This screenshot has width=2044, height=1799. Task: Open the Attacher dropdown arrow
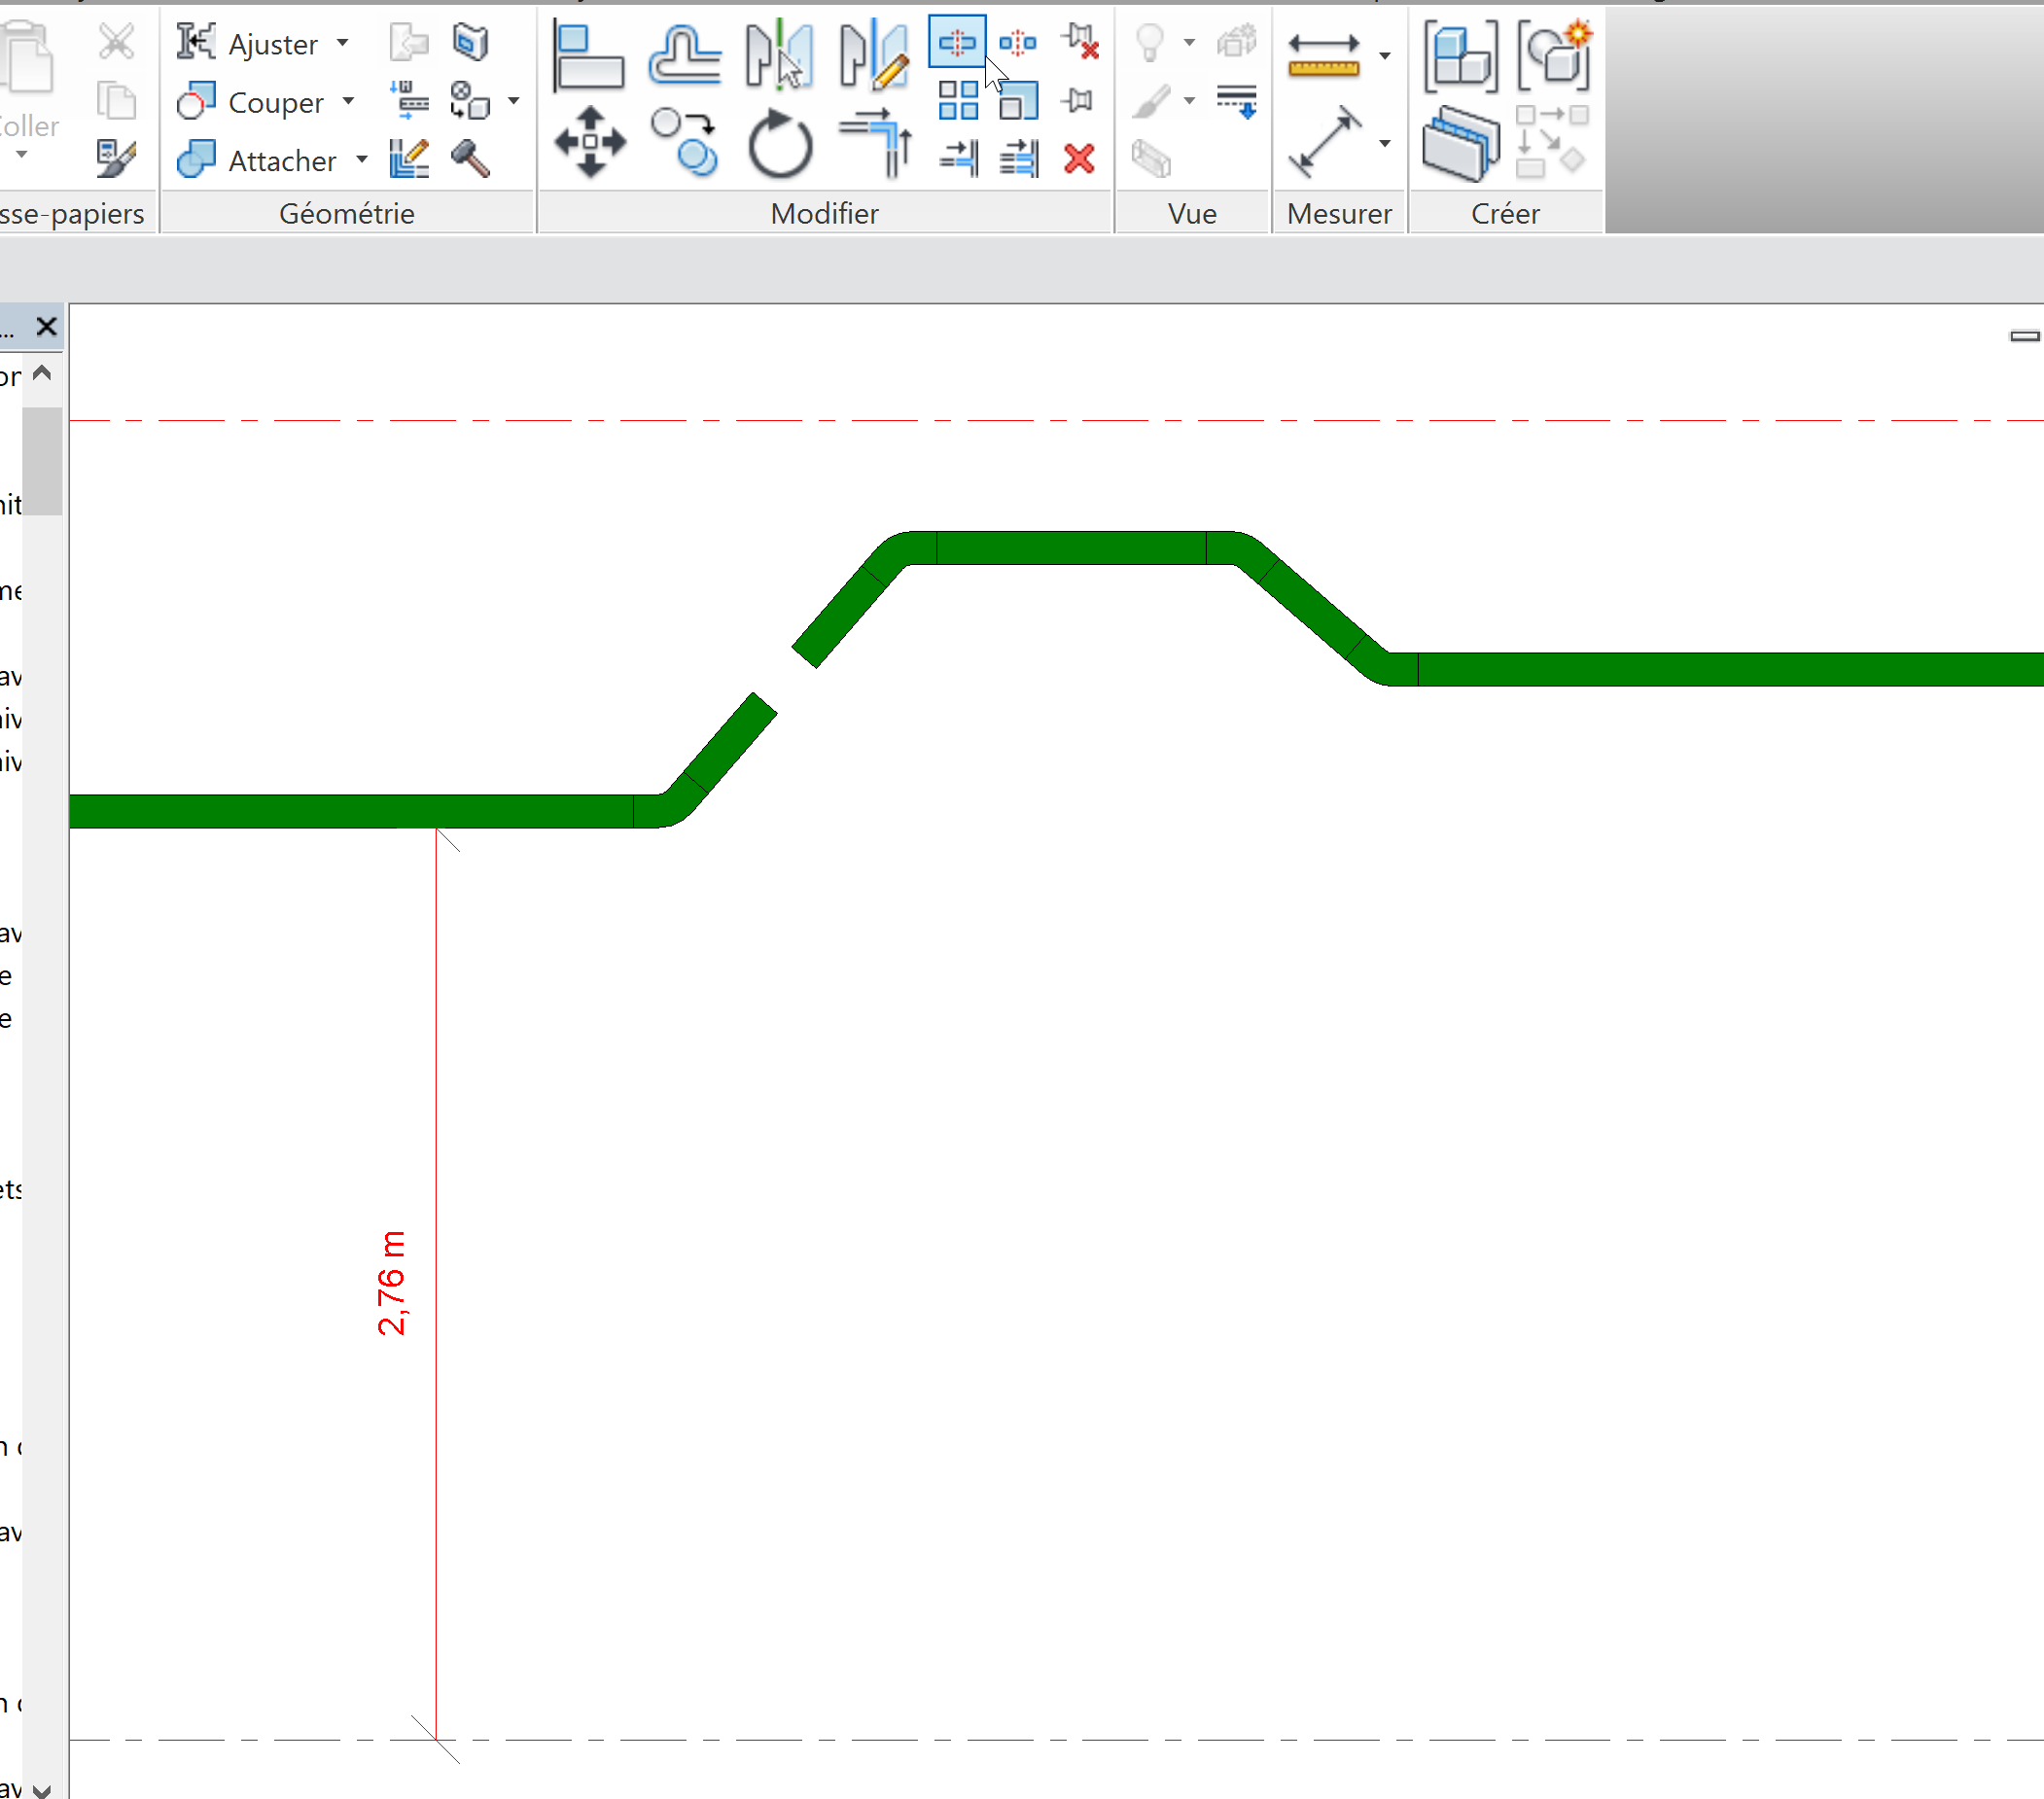click(x=361, y=159)
